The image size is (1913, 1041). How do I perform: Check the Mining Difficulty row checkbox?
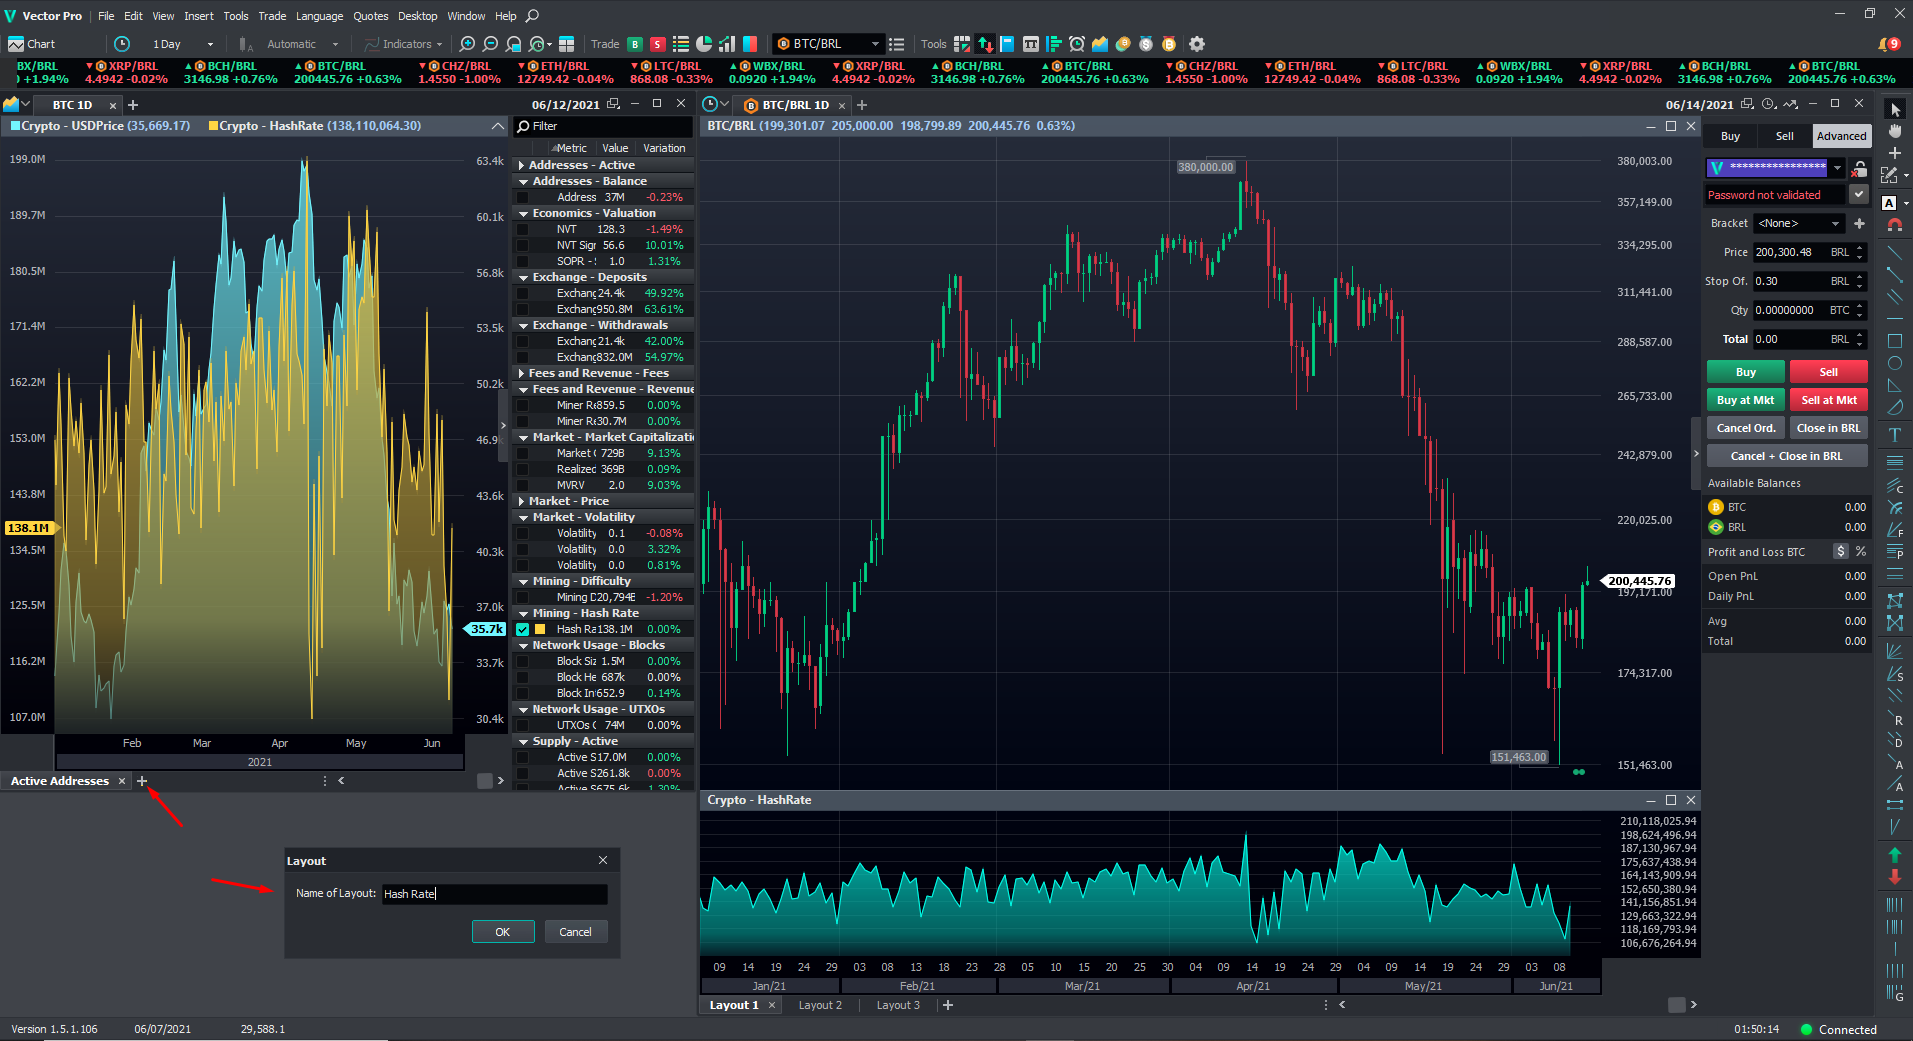click(522, 597)
